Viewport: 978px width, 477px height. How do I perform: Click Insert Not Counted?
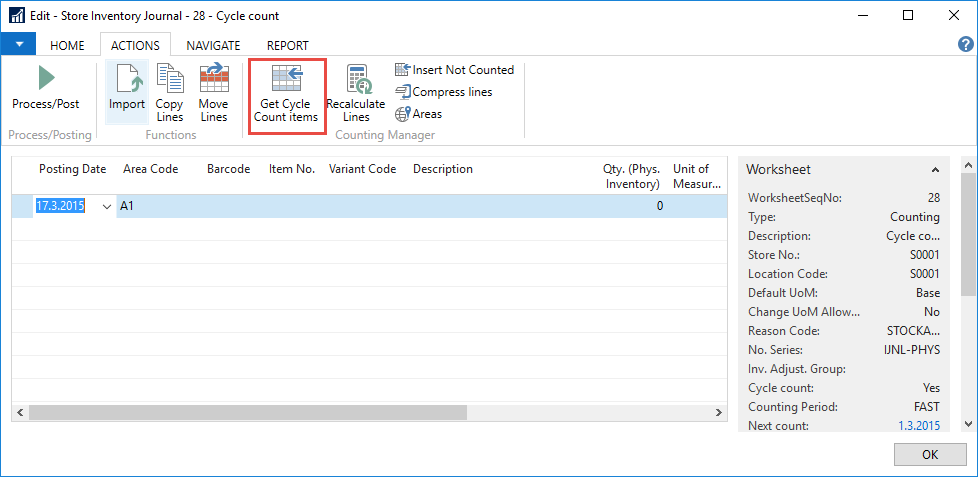(x=455, y=70)
